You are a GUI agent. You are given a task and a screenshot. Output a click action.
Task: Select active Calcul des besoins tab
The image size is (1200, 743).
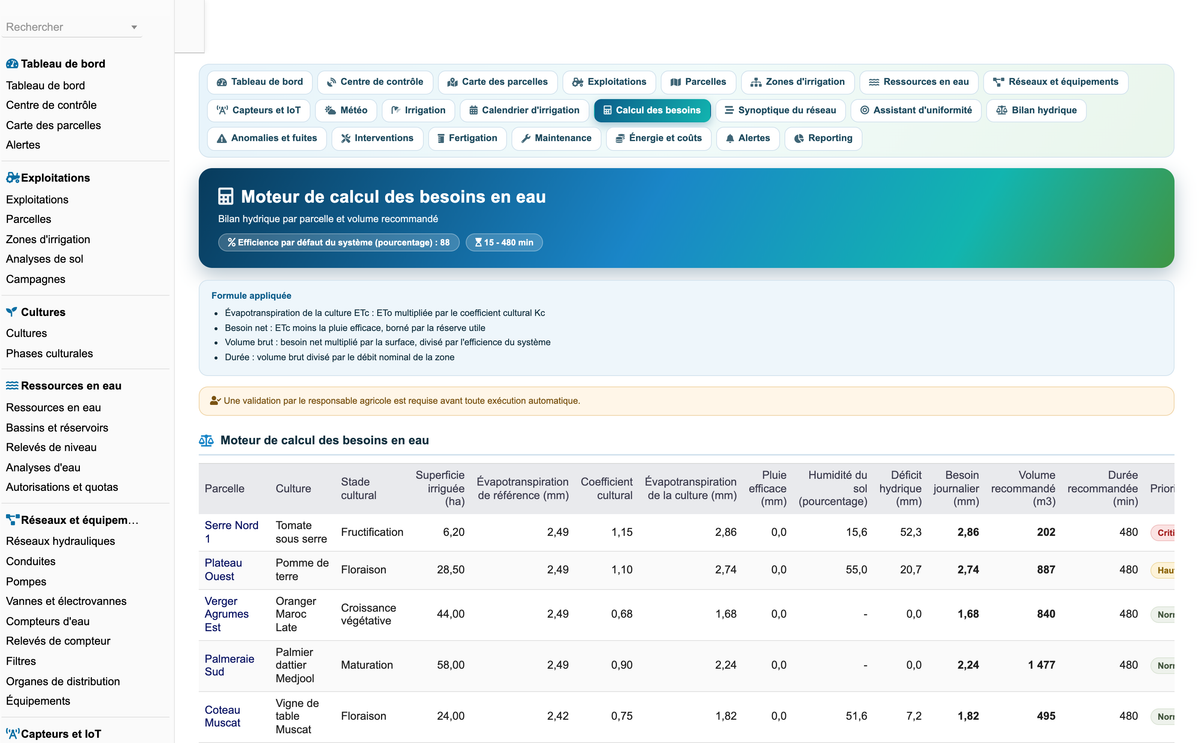coord(652,110)
